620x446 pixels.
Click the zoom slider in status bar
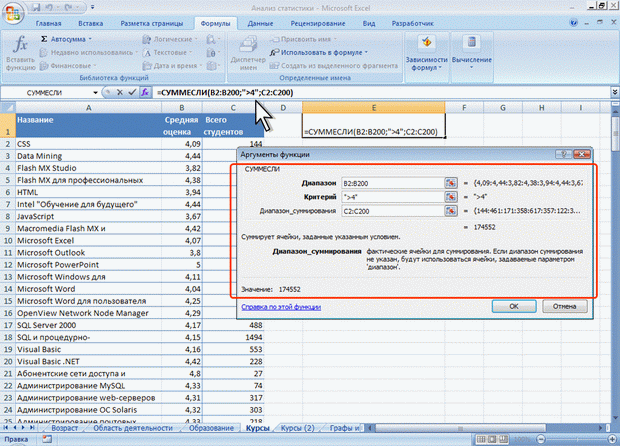pyautogui.click(x=577, y=439)
